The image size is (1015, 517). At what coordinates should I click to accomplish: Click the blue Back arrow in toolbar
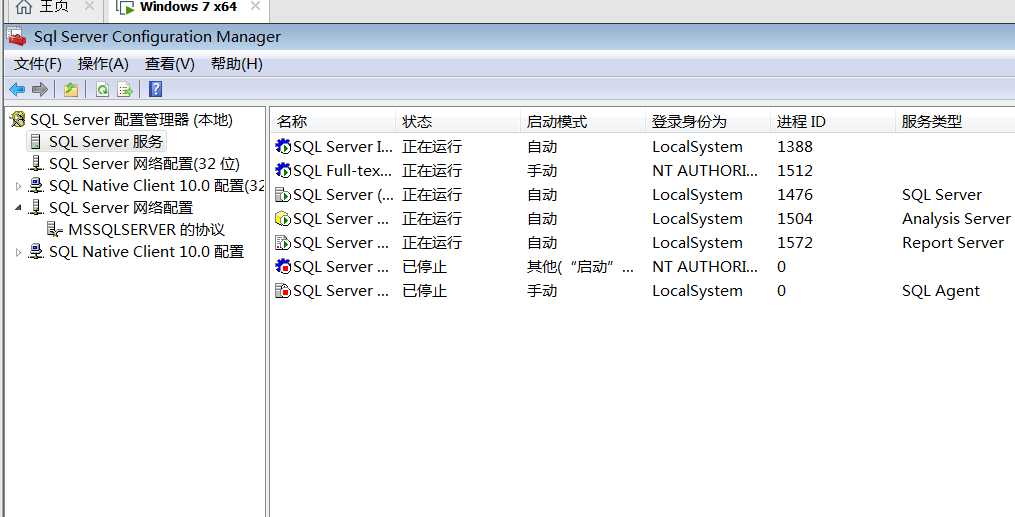[x=17, y=89]
